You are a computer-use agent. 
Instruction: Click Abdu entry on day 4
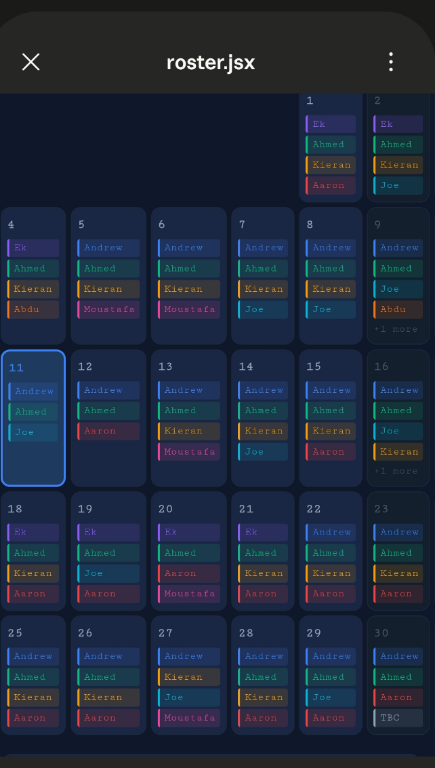[x=33, y=310]
